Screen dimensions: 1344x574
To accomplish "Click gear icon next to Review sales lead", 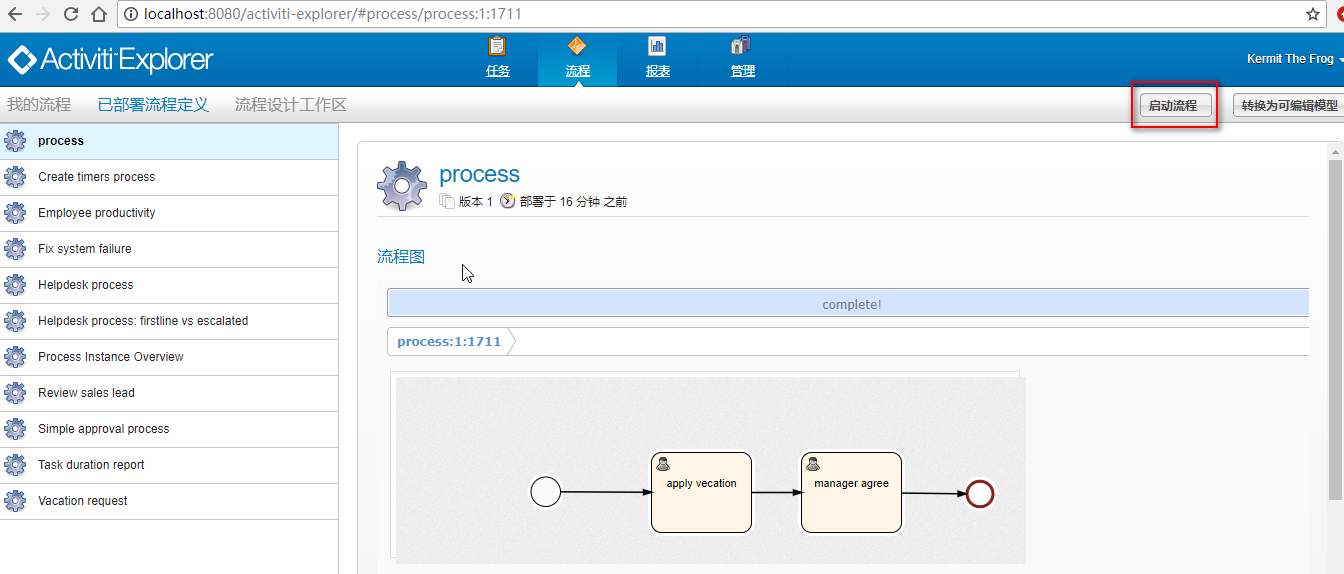I will tap(15, 393).
